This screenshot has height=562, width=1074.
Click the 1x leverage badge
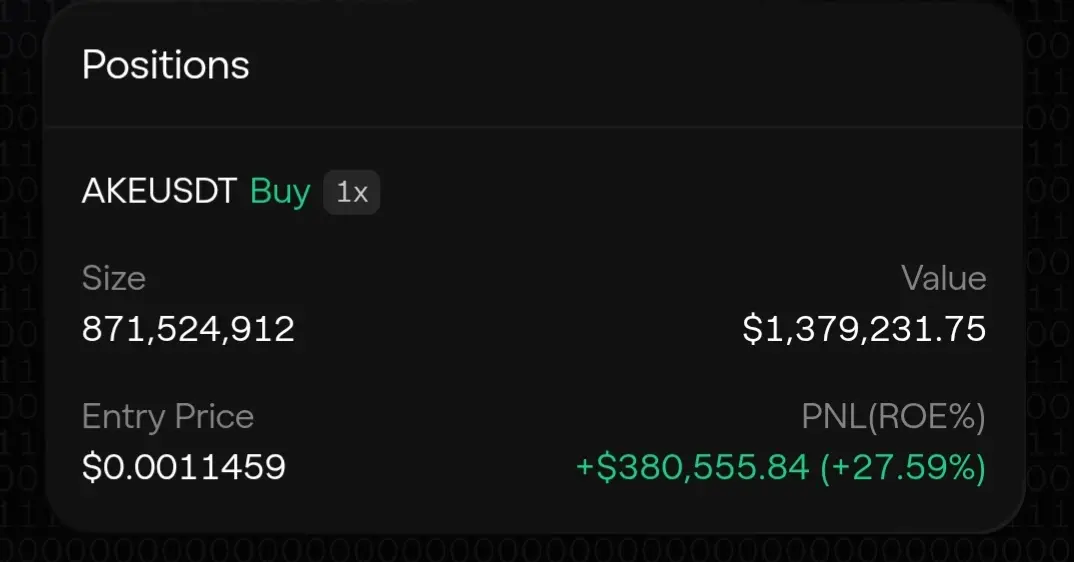click(351, 192)
